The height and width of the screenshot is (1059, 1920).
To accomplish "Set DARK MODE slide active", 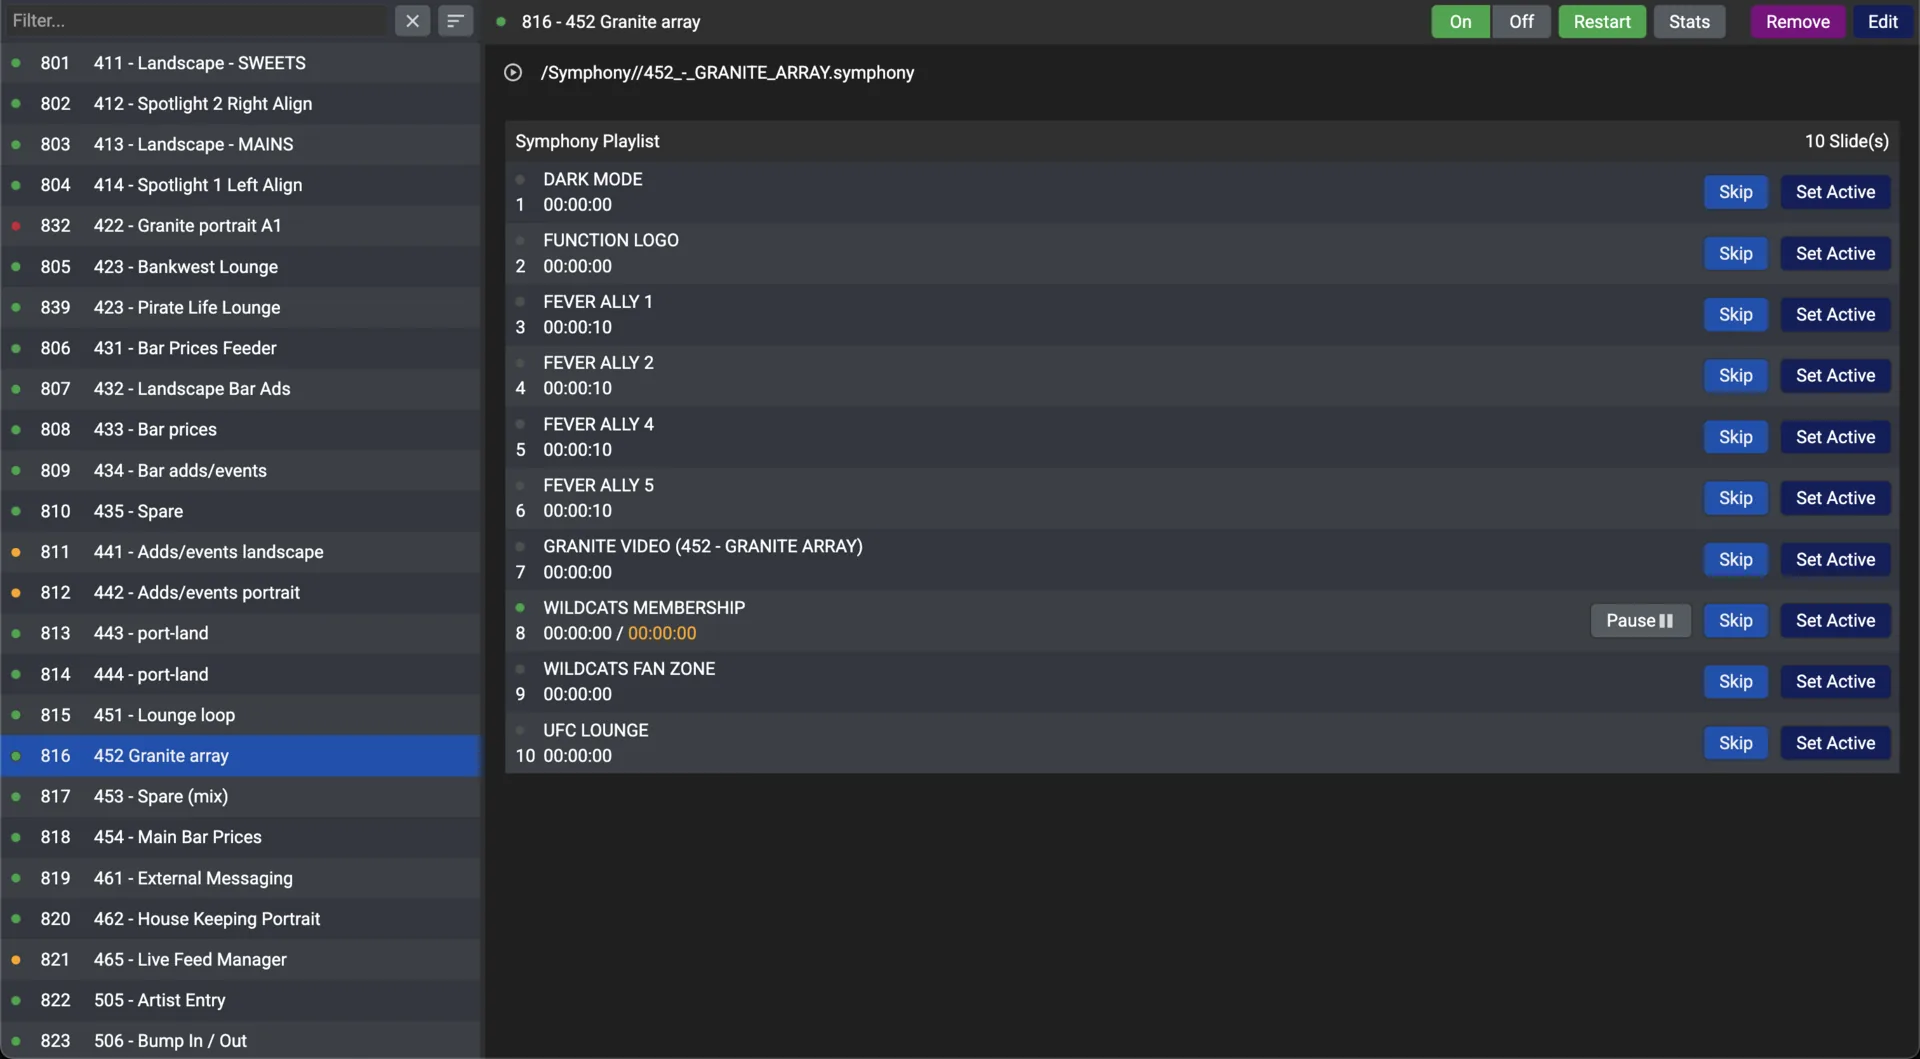I will 1835,192.
